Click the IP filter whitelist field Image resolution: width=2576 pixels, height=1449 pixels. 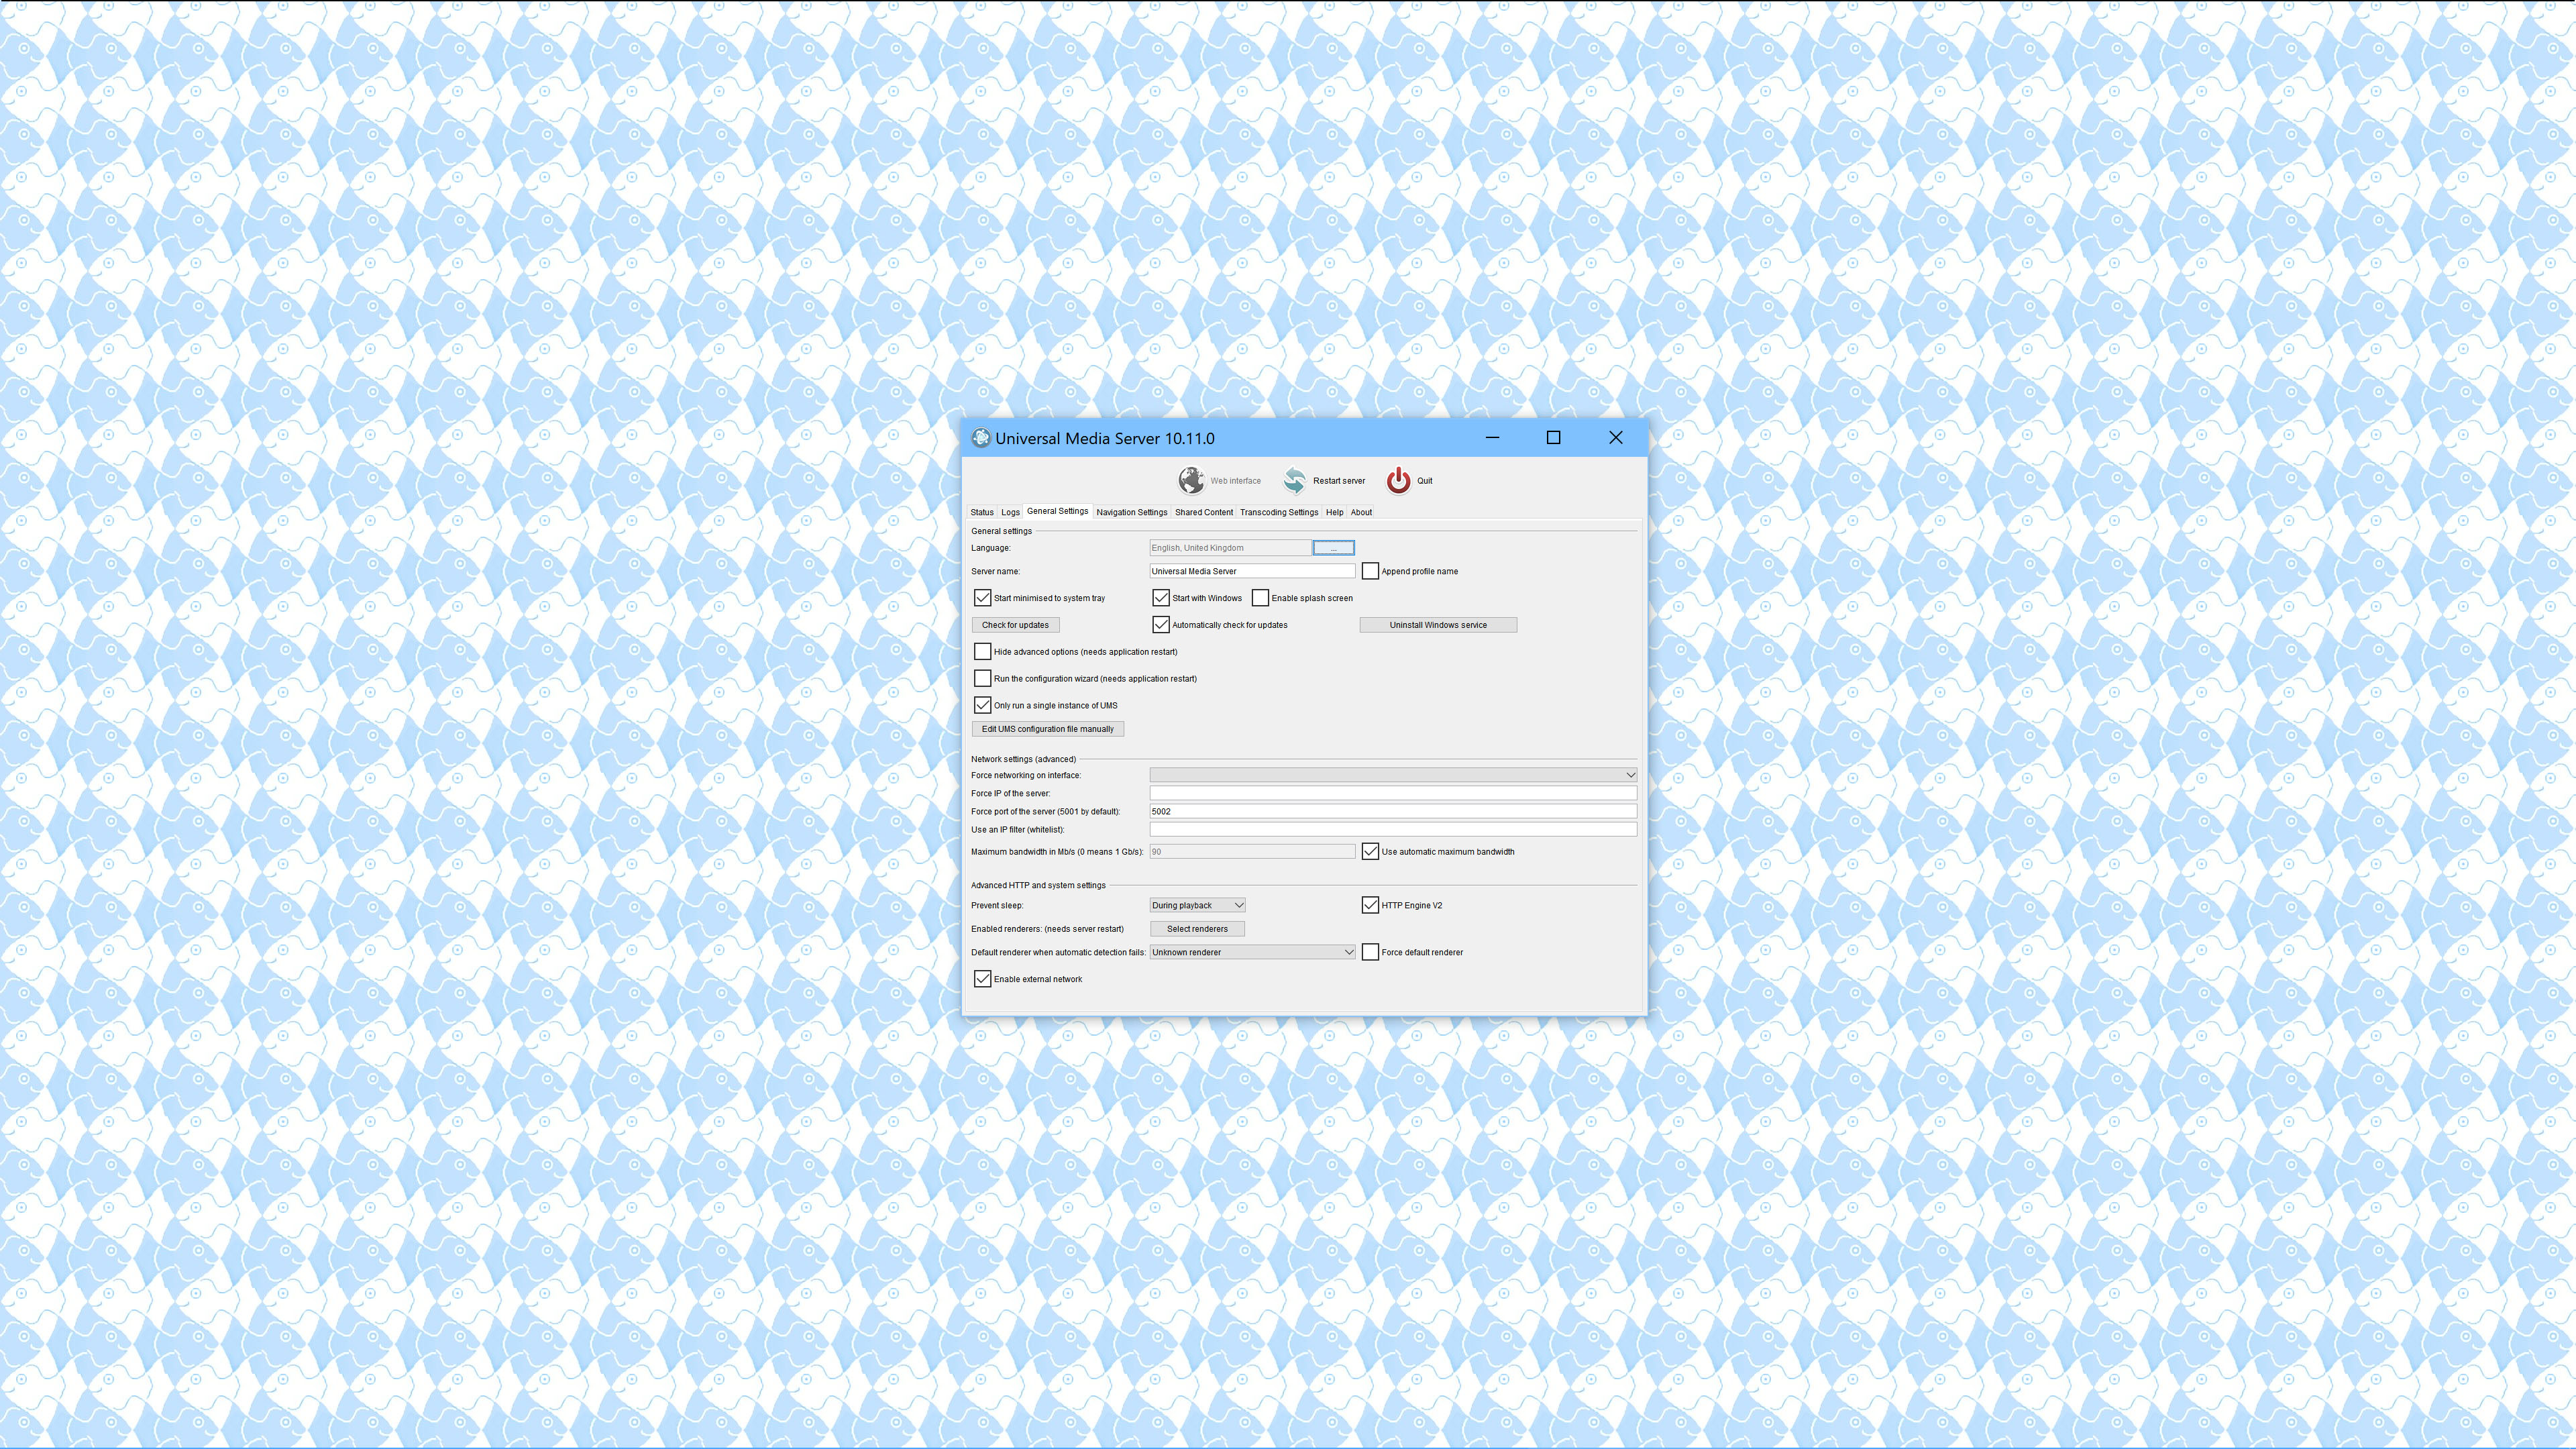click(x=1393, y=829)
